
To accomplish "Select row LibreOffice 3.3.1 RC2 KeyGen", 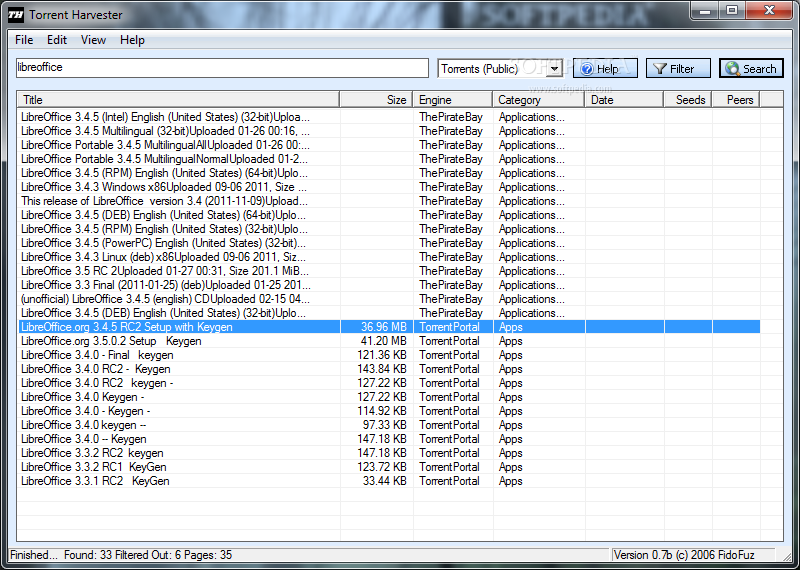I will [x=389, y=481].
